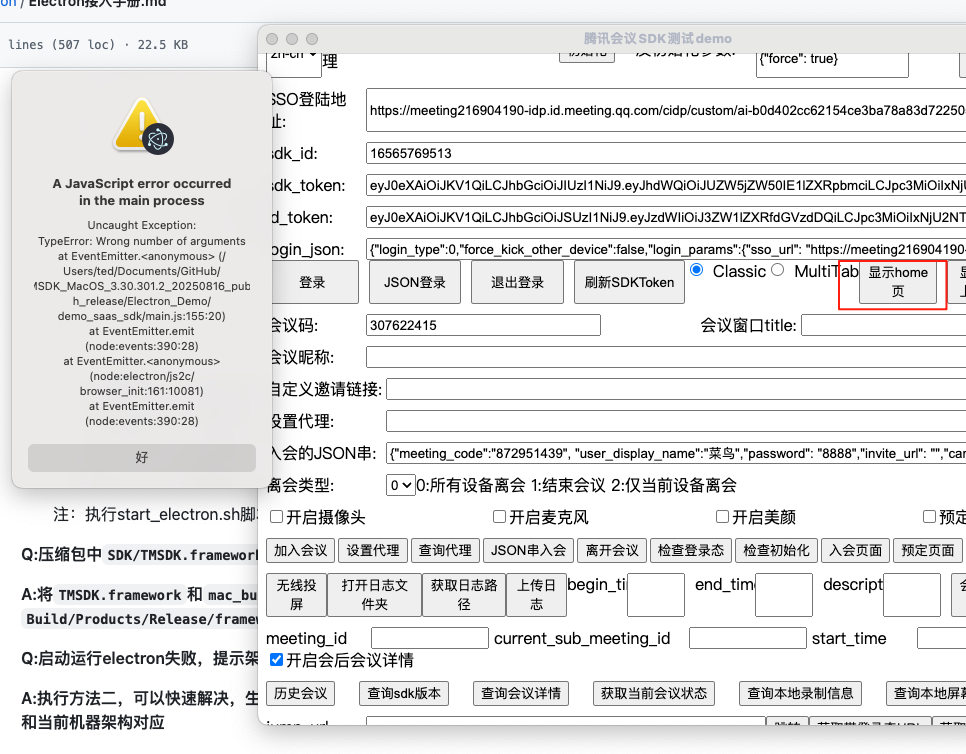Viewport: 966px width, 754px height.
Task: Enable the 开启麦克风 checkbox
Action: 500,517
